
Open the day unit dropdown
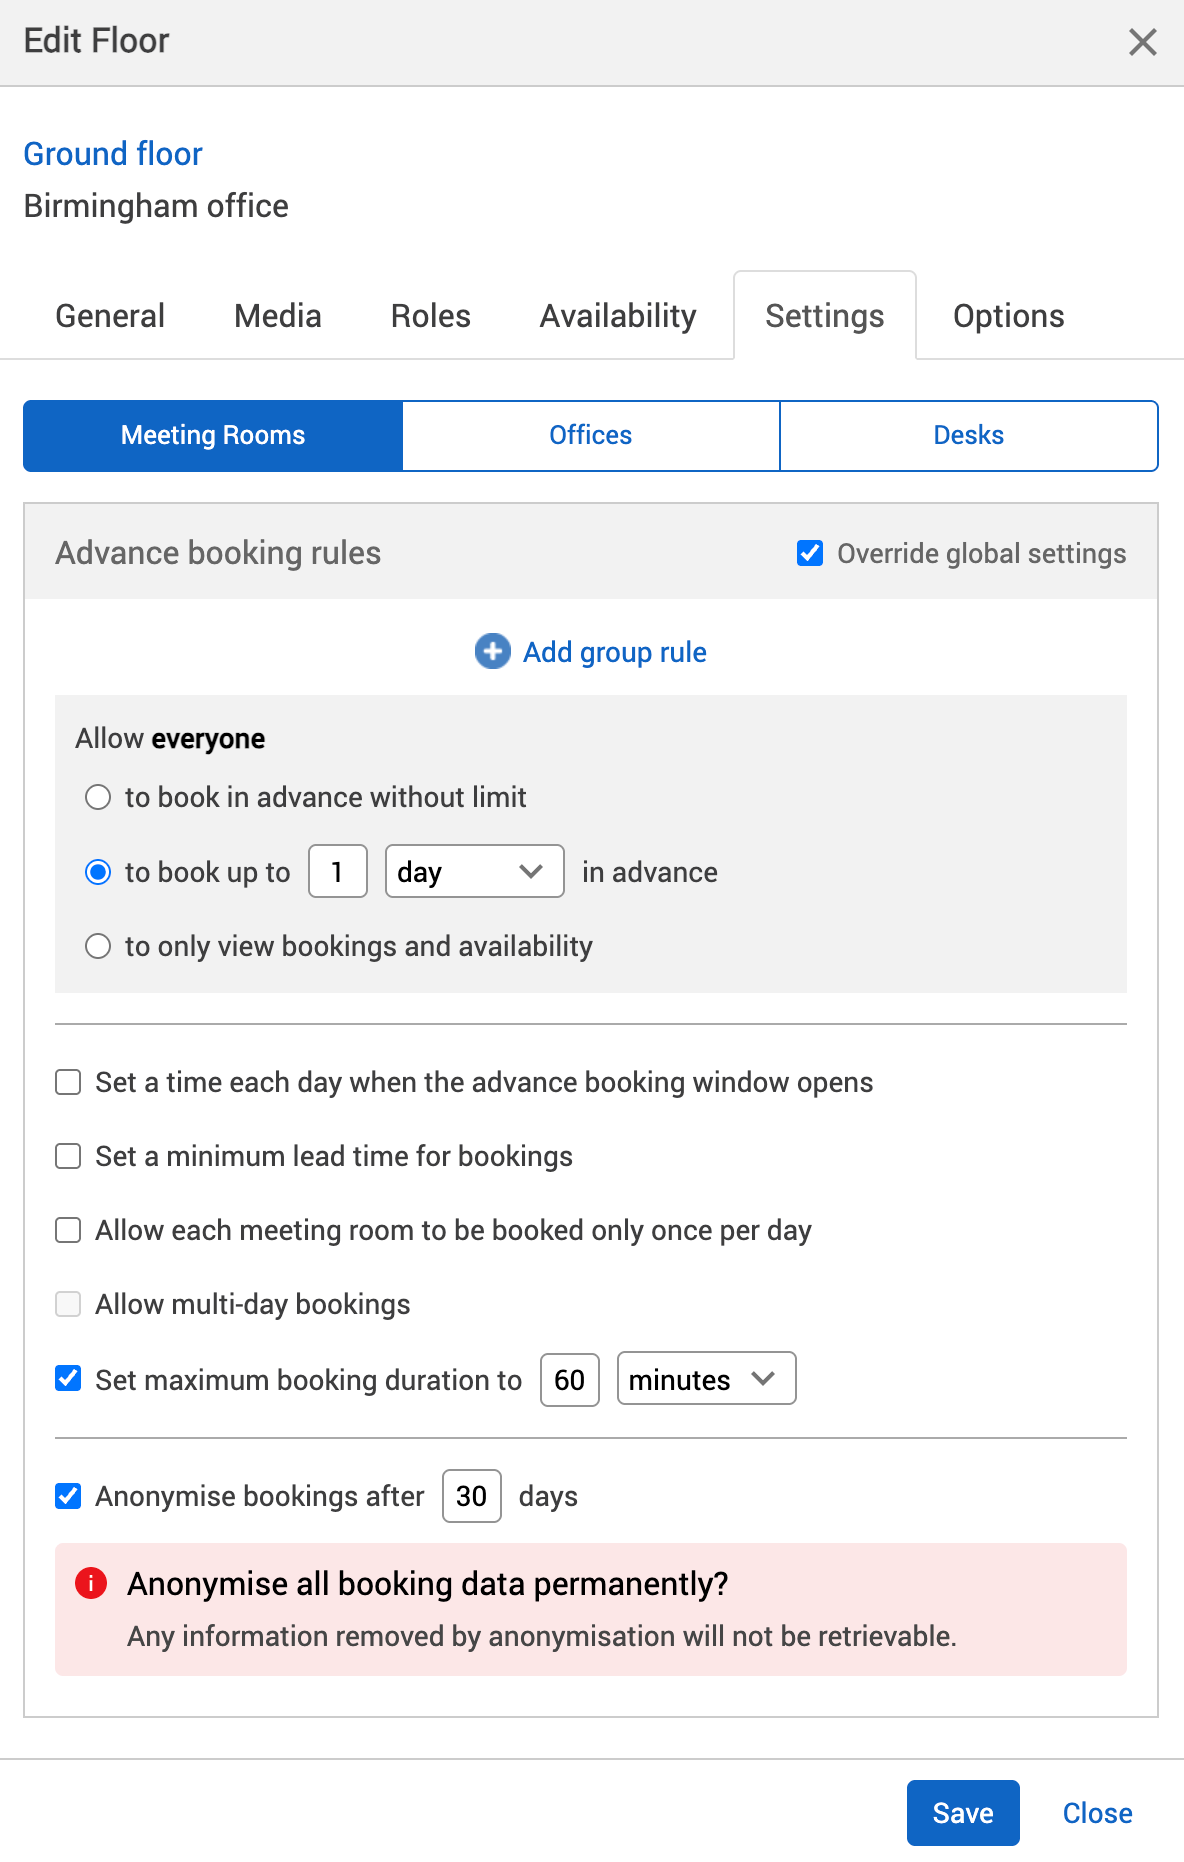click(475, 871)
